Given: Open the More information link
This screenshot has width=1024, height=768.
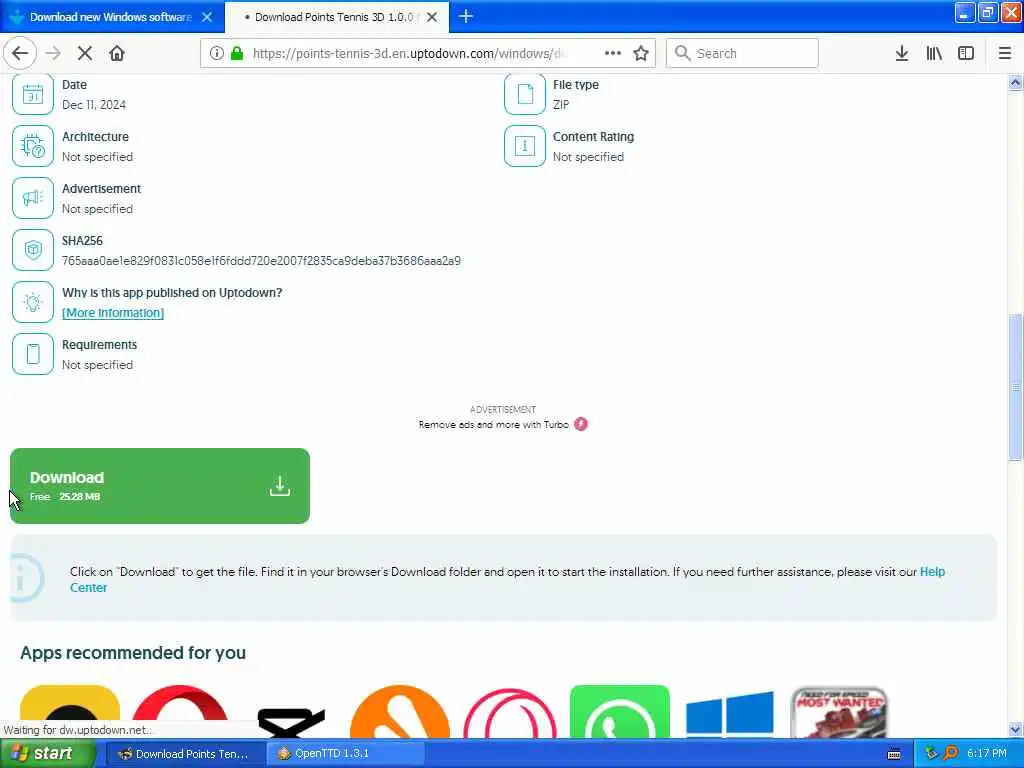Looking at the screenshot, I should tap(113, 313).
